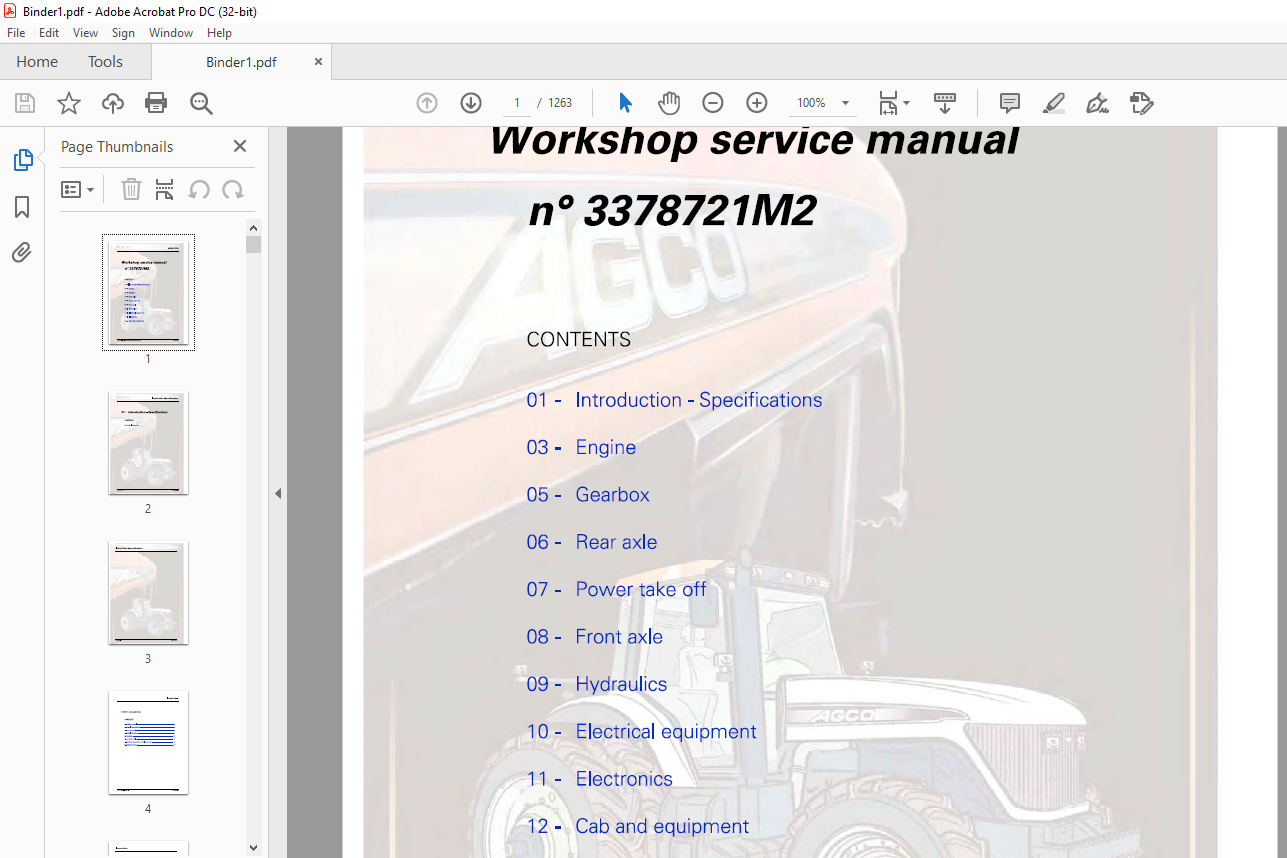This screenshot has height=858, width=1287.
Task: Click the upload to cloud icon
Action: pos(113,103)
